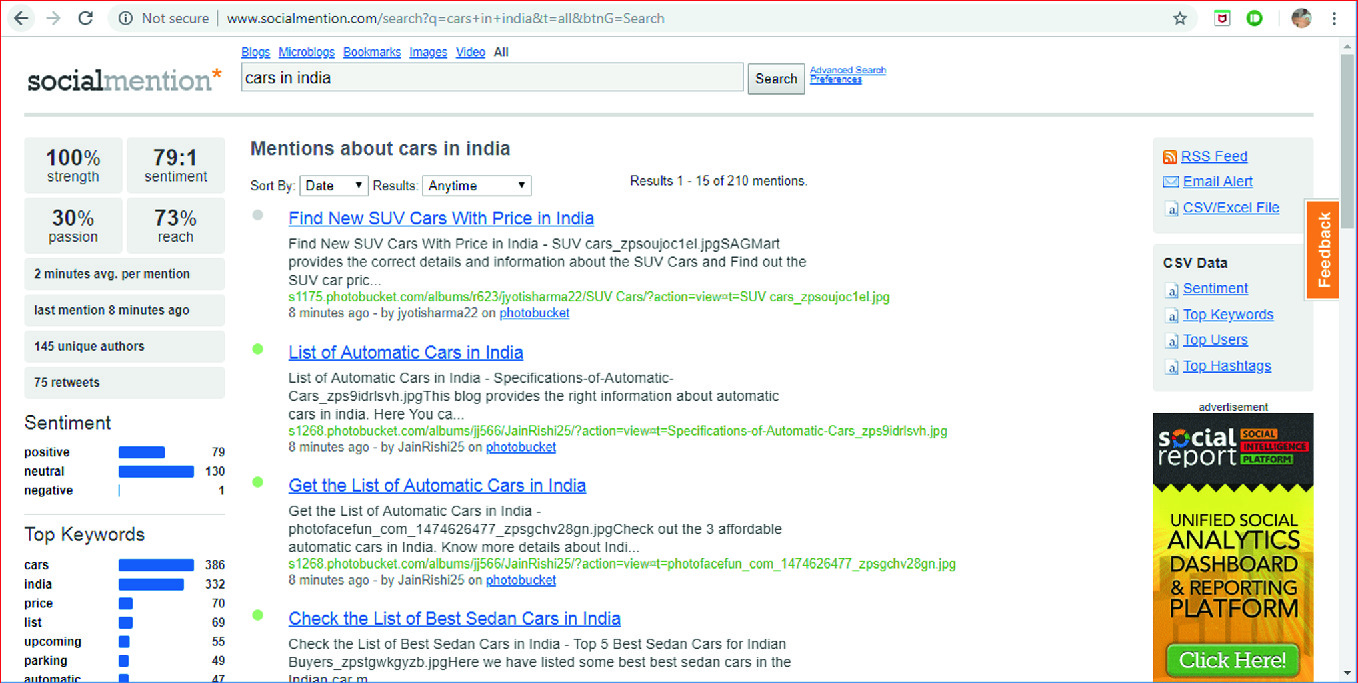
Task: Click the Top Users CSV file icon
Action: [1172, 341]
